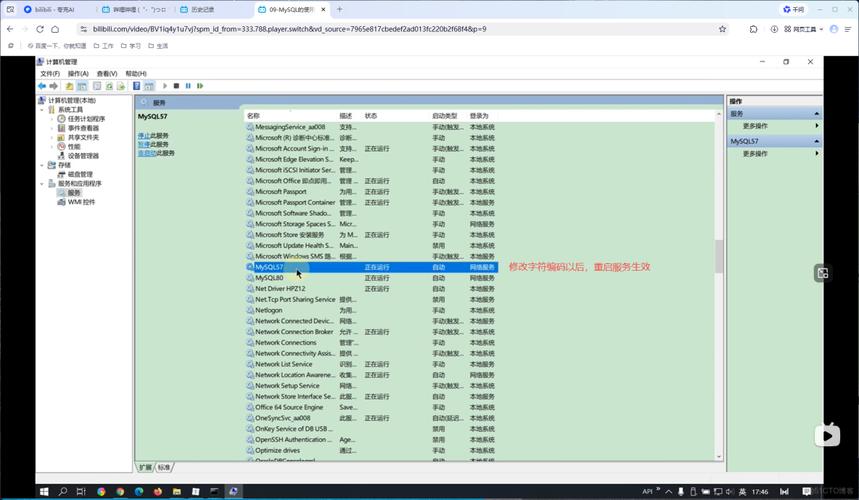Open the 文件(F) menu

point(50,73)
